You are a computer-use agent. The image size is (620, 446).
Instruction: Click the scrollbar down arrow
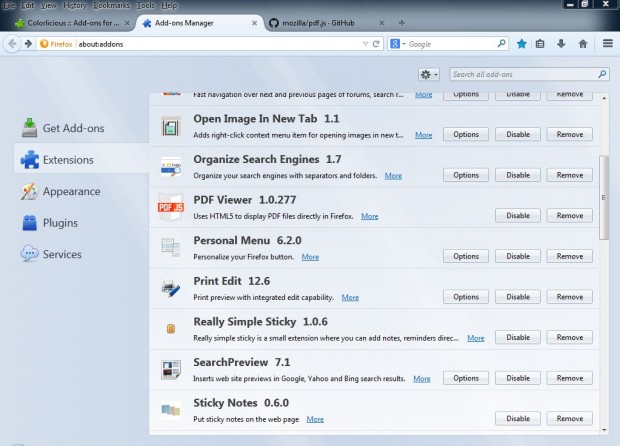point(604,430)
